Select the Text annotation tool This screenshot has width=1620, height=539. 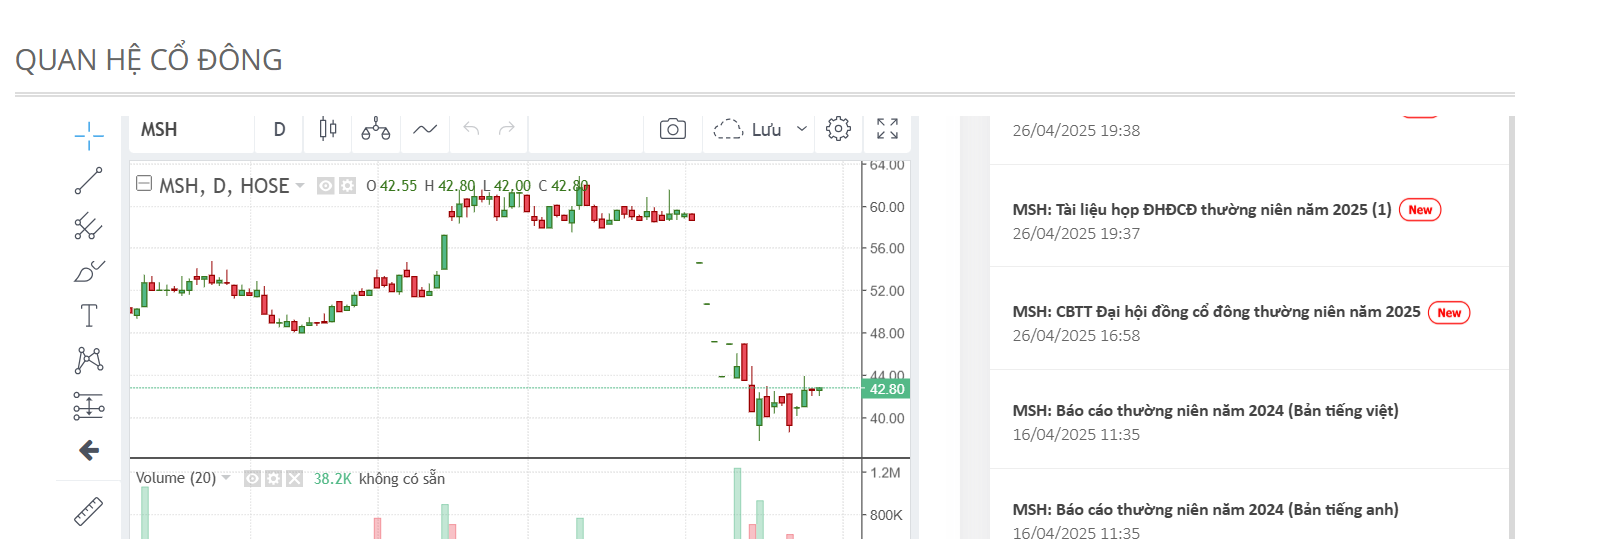[89, 315]
